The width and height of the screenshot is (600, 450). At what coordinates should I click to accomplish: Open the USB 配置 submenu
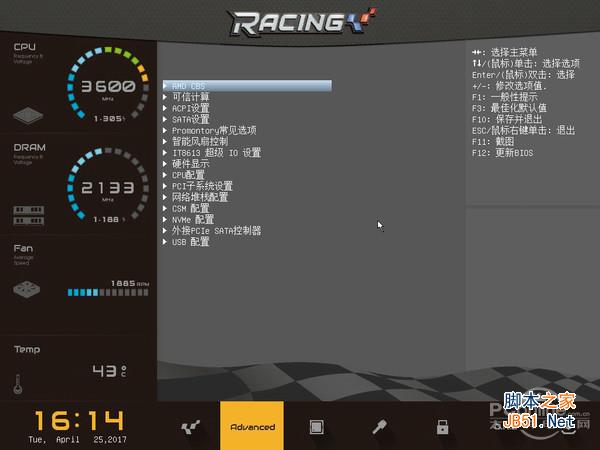pos(191,241)
